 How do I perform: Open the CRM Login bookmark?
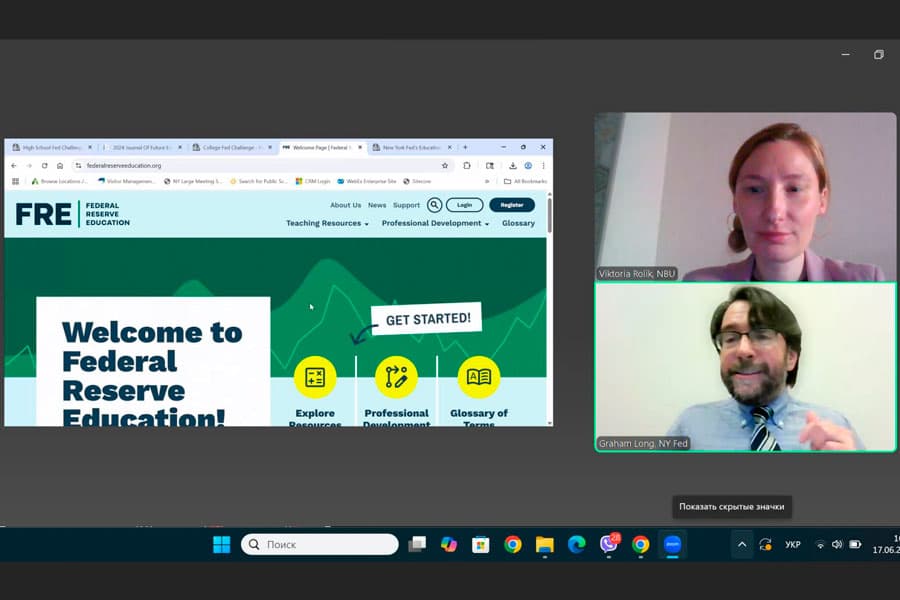[x=313, y=181]
